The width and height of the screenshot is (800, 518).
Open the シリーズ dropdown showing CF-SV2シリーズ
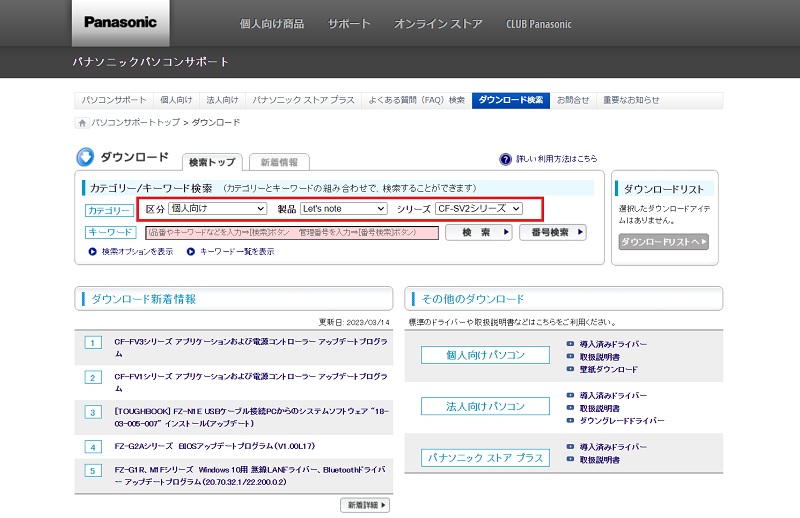tap(479, 208)
